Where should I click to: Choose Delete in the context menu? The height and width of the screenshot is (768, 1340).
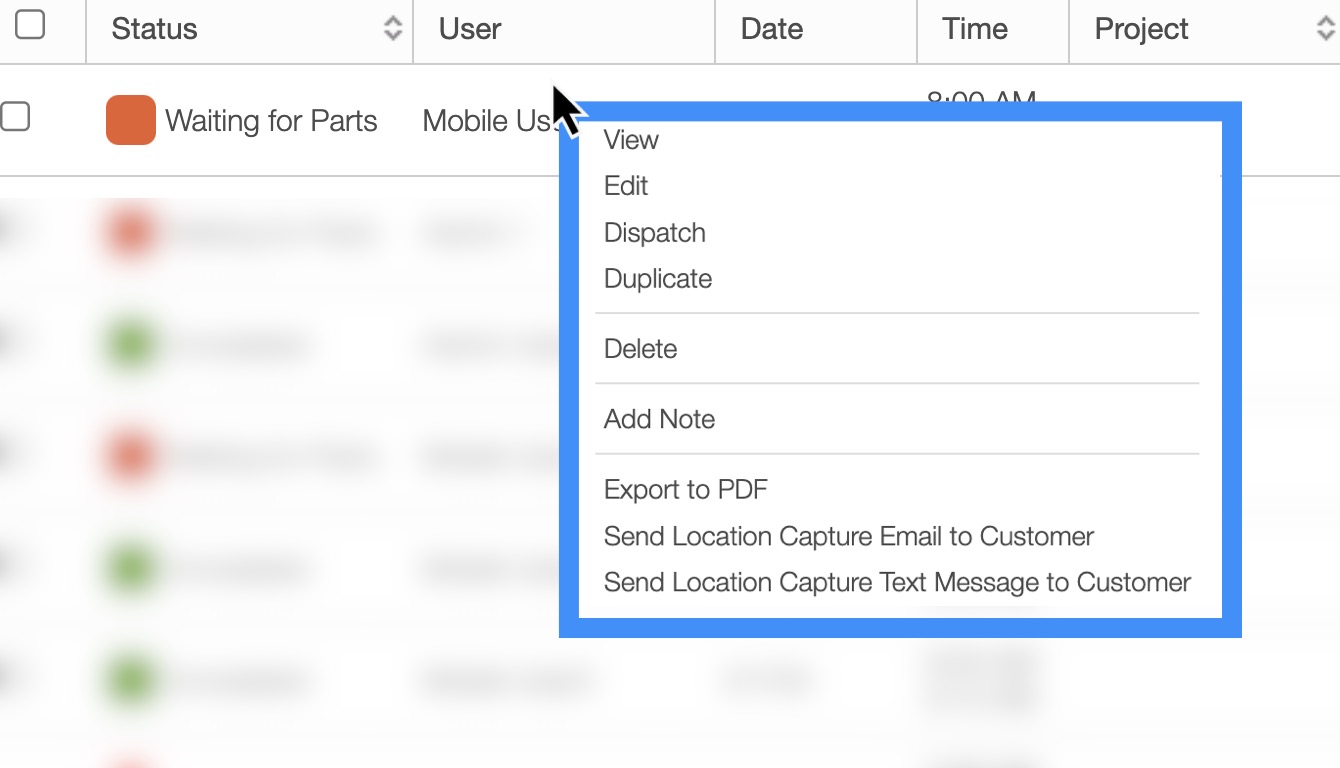pyautogui.click(x=641, y=349)
